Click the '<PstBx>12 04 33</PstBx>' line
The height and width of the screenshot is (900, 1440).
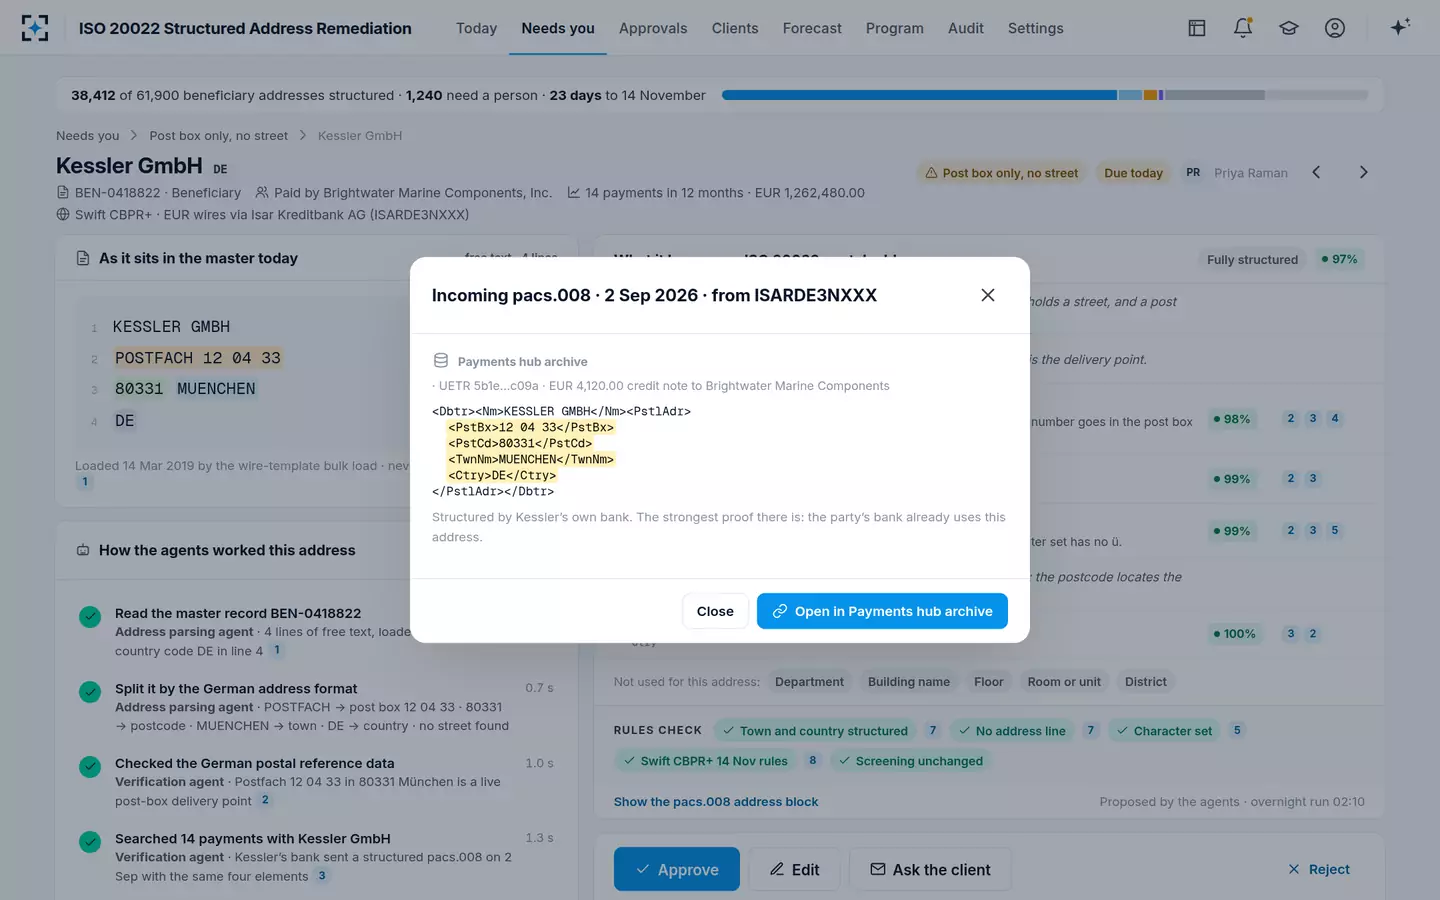pos(531,427)
